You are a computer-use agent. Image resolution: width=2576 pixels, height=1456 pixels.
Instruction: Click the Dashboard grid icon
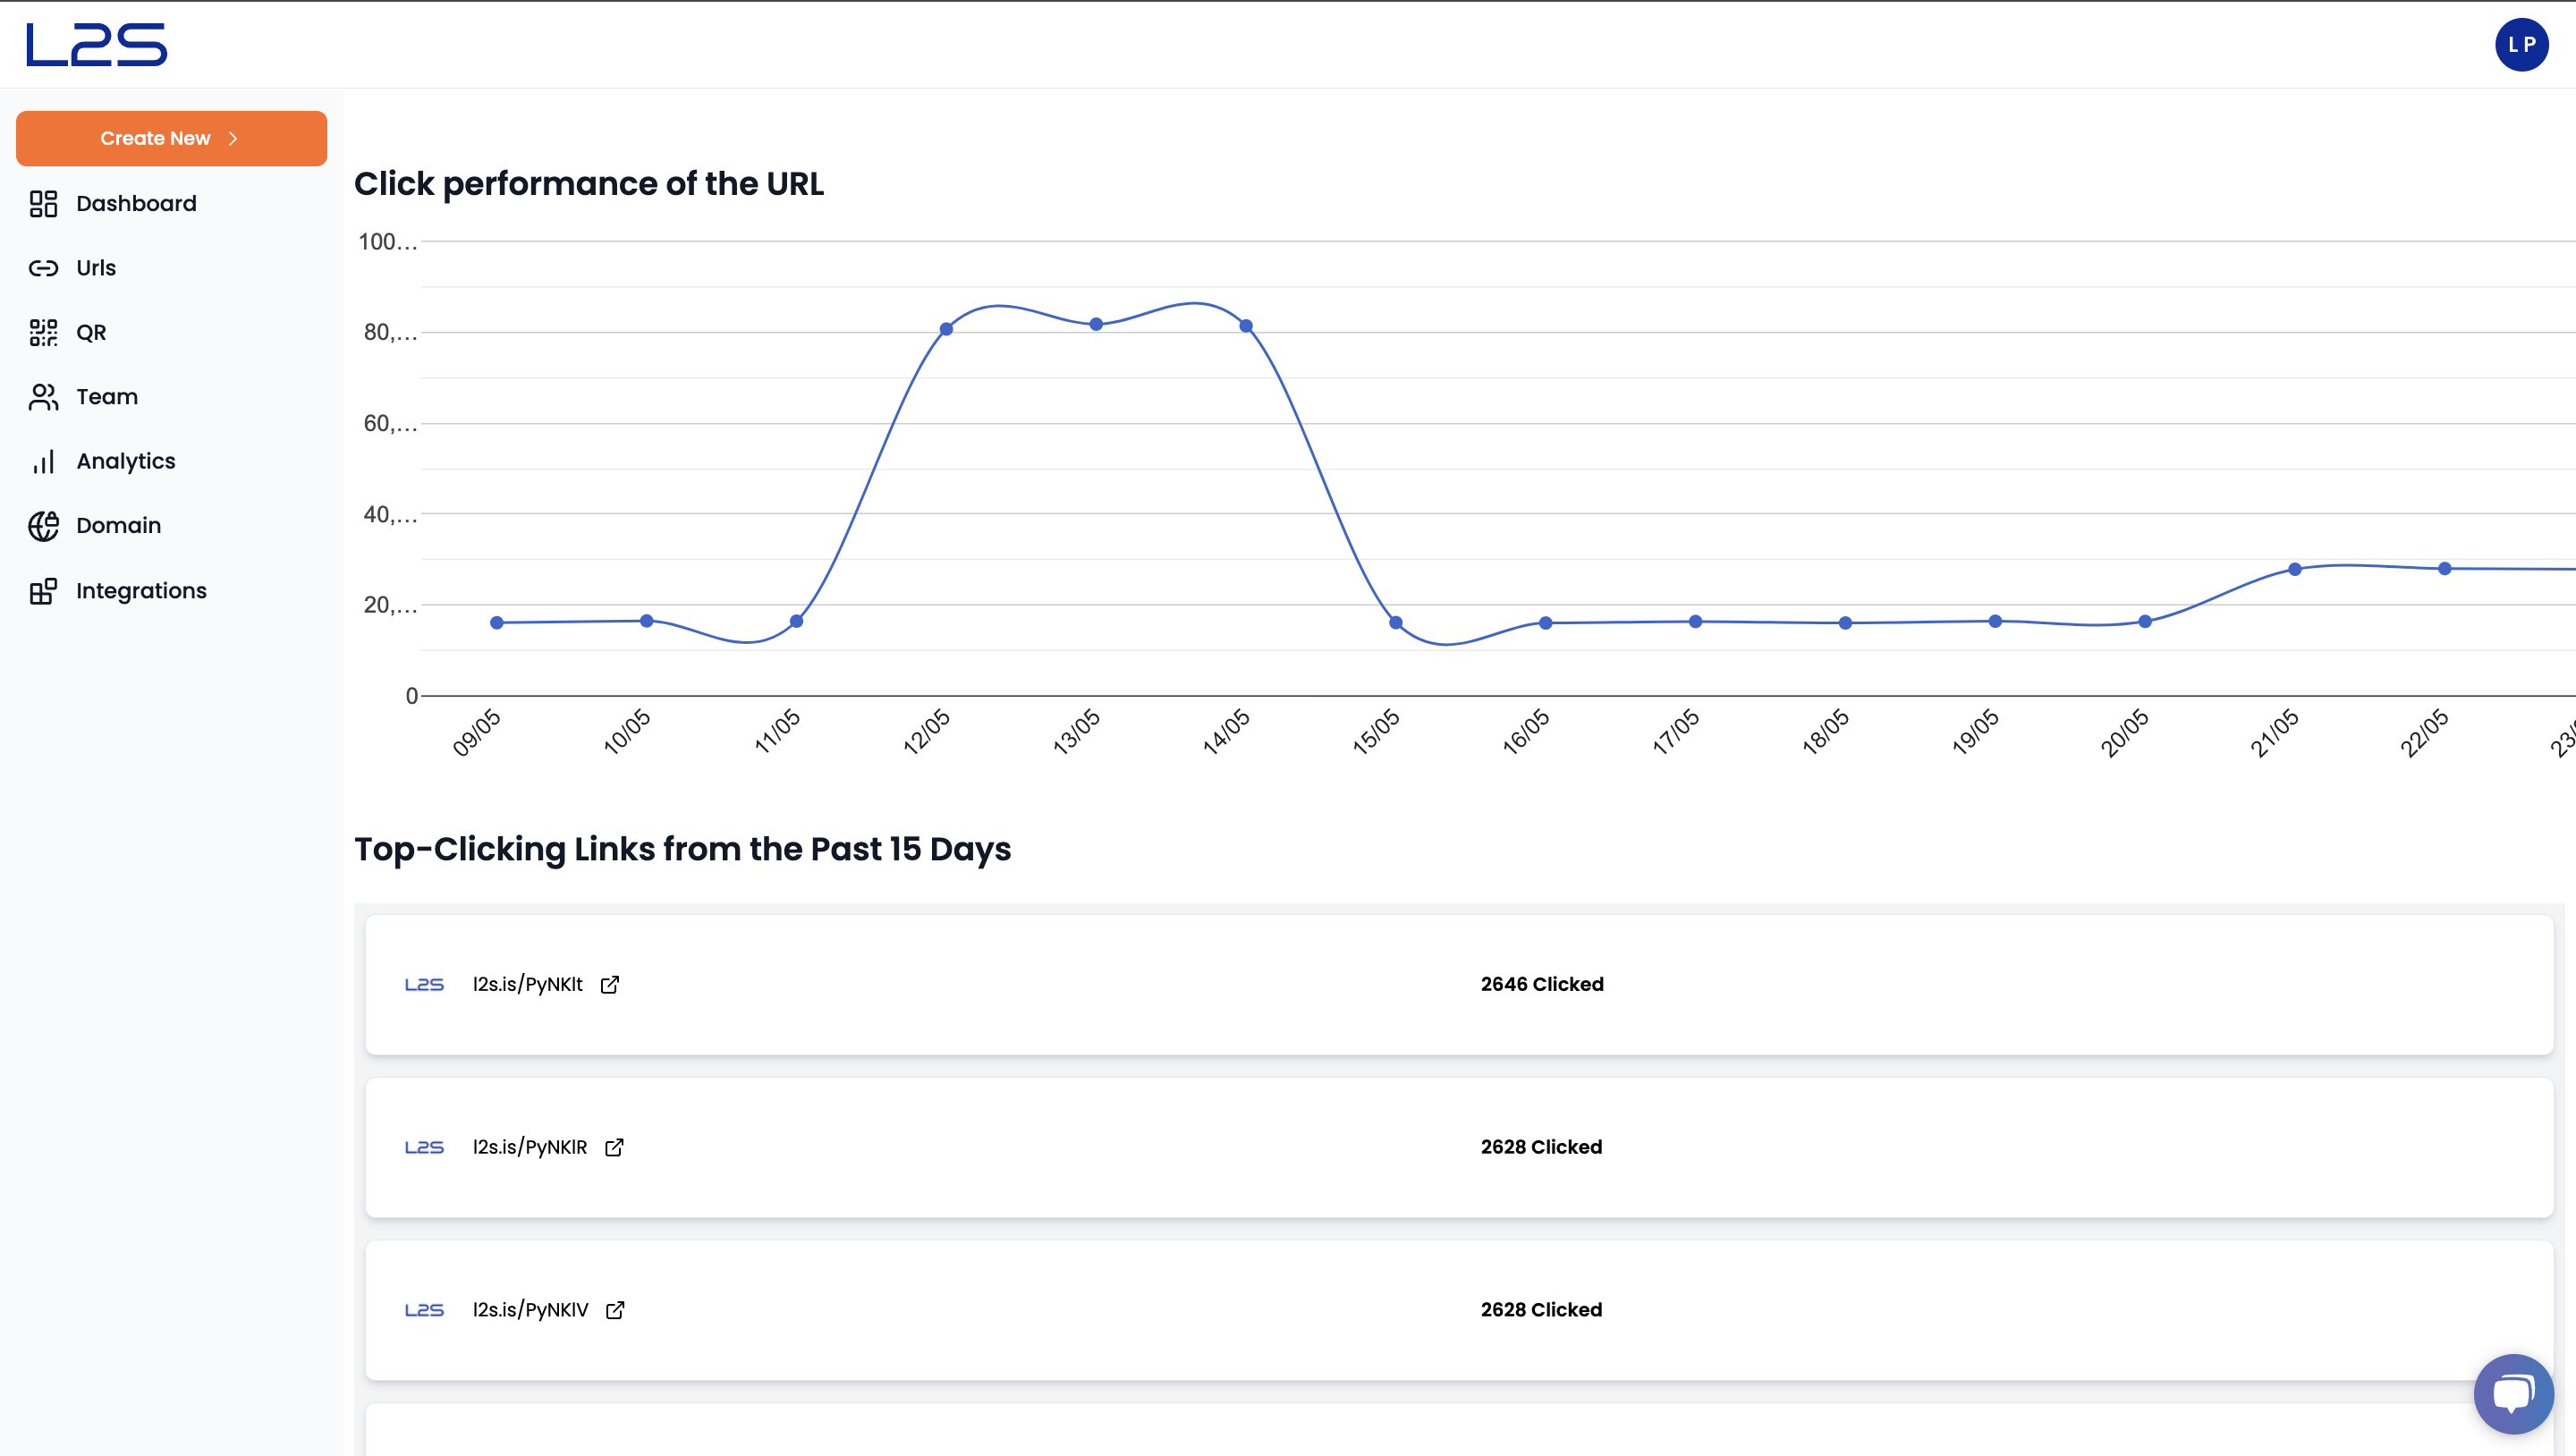(43, 204)
